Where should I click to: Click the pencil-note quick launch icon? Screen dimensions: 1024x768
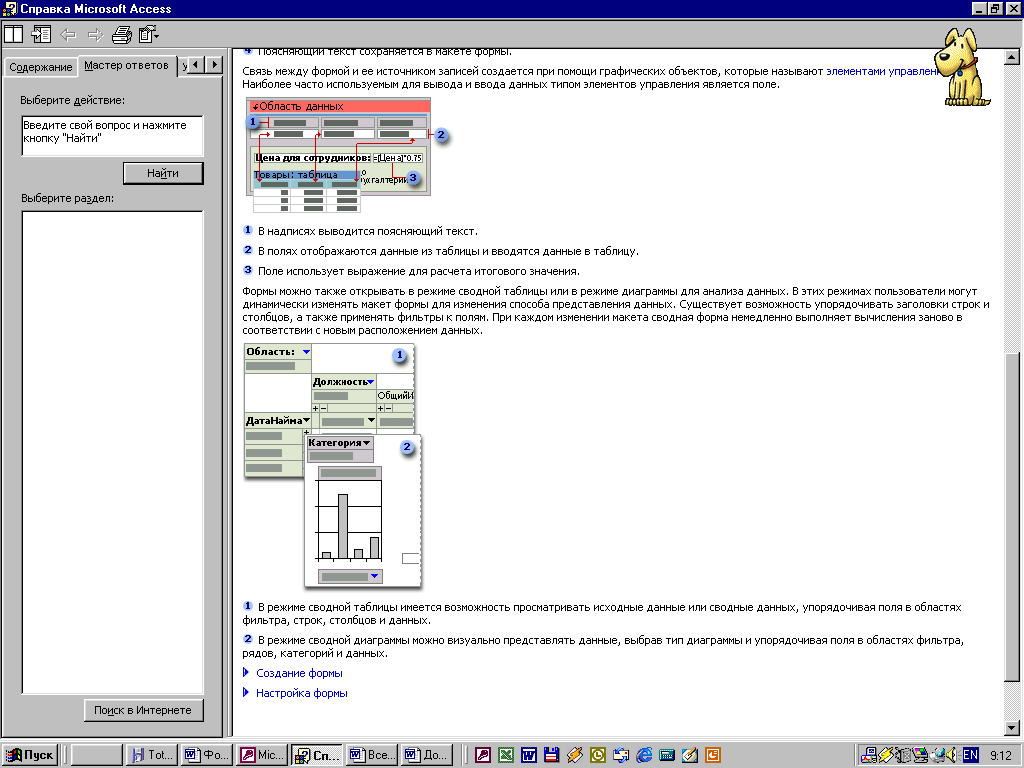coord(690,755)
